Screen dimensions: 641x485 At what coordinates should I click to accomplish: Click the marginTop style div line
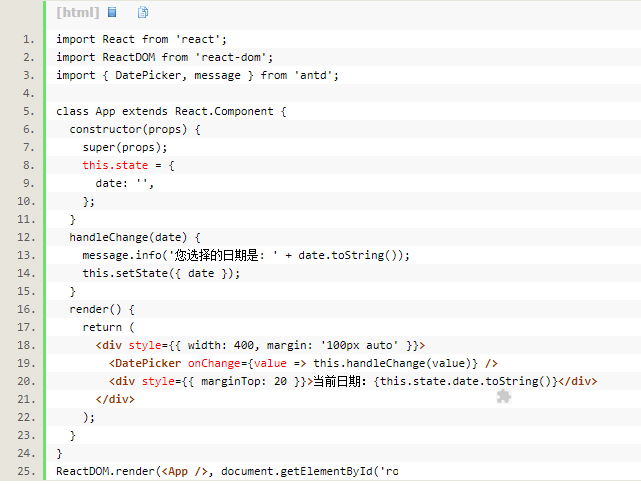pyautogui.click(x=352, y=381)
